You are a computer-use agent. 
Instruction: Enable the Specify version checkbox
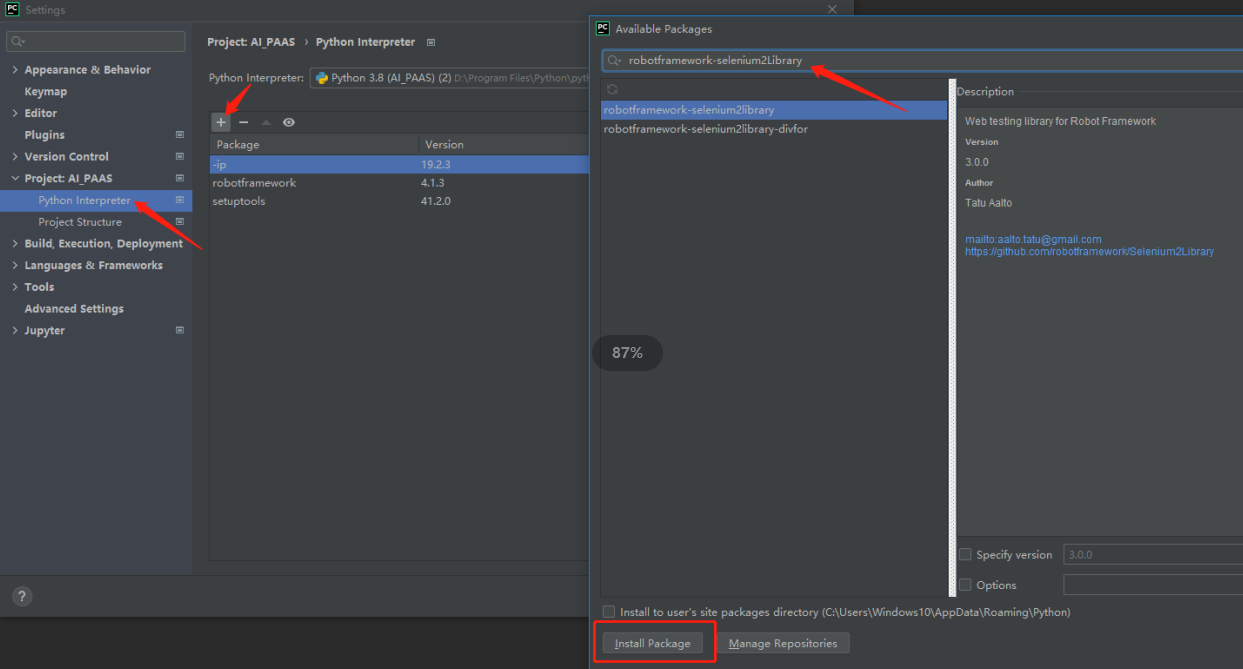(x=965, y=554)
